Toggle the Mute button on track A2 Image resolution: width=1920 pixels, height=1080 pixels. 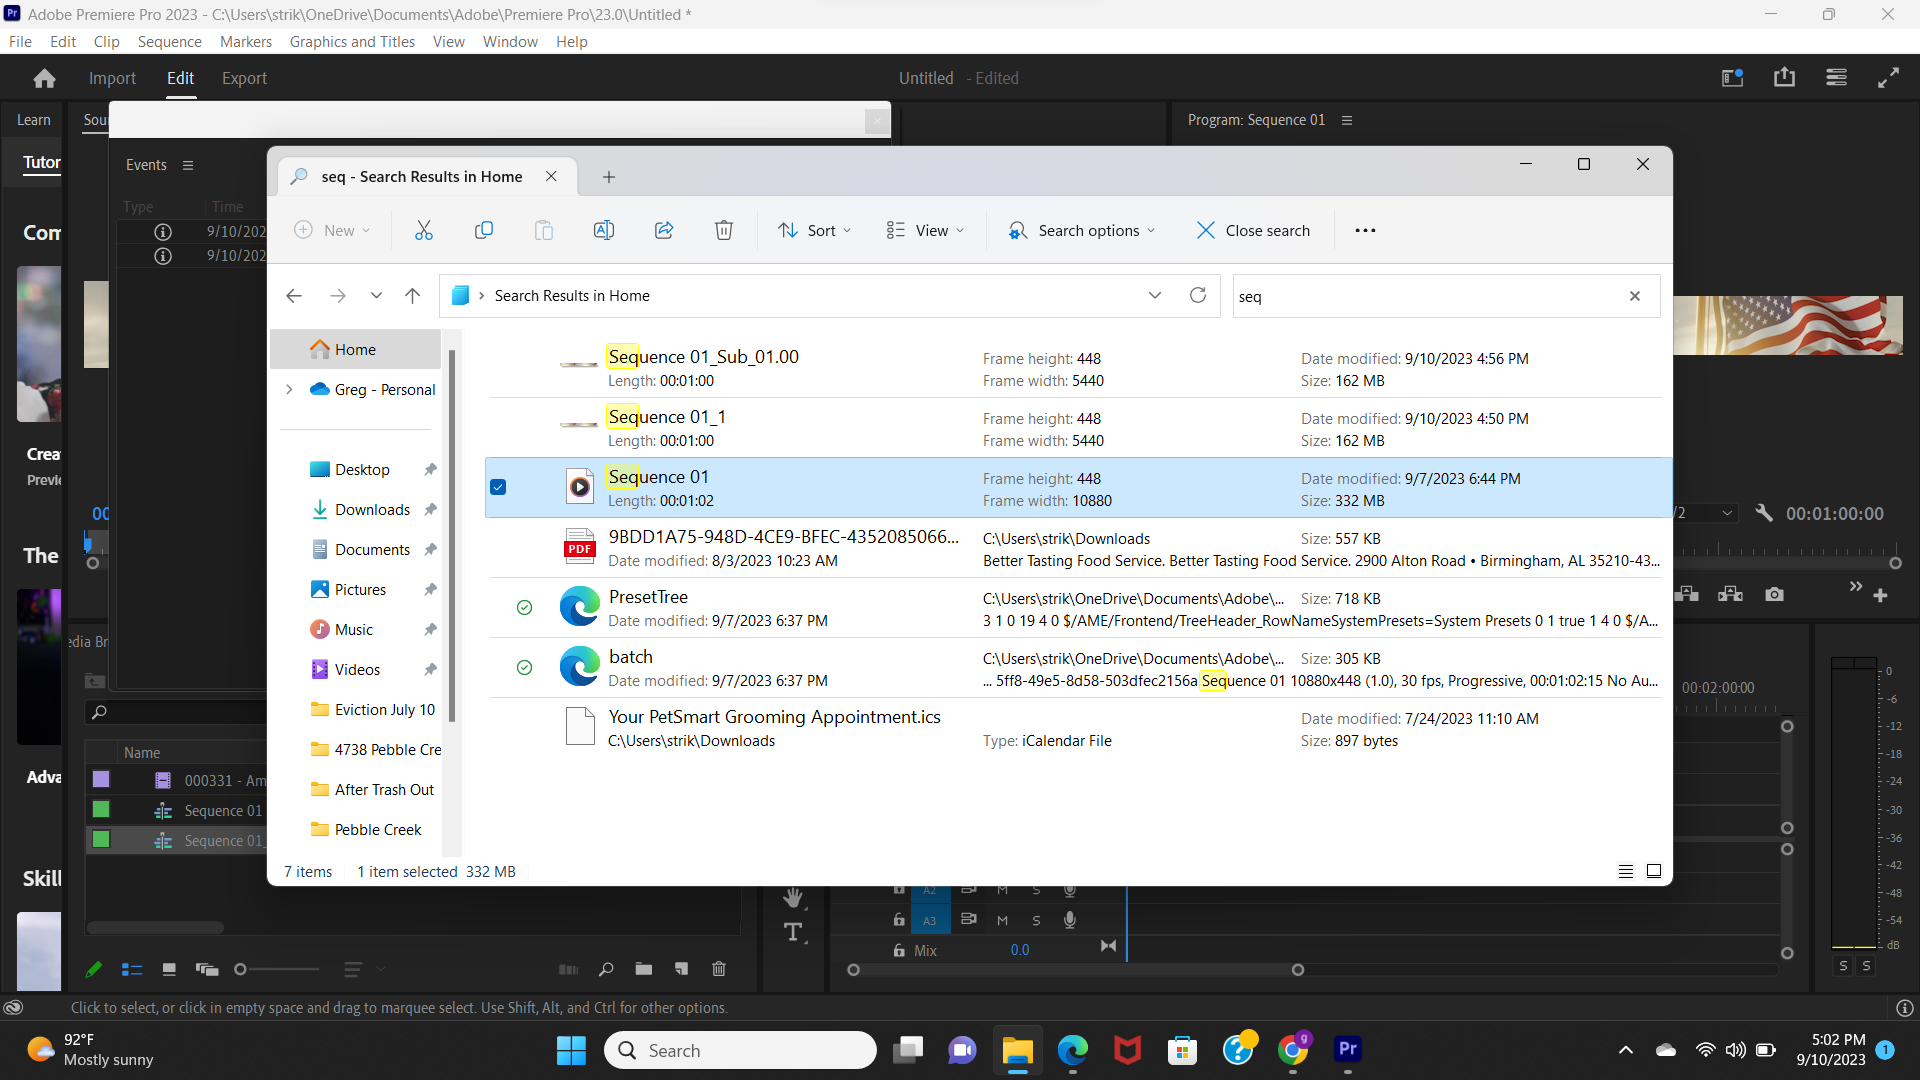click(1002, 889)
